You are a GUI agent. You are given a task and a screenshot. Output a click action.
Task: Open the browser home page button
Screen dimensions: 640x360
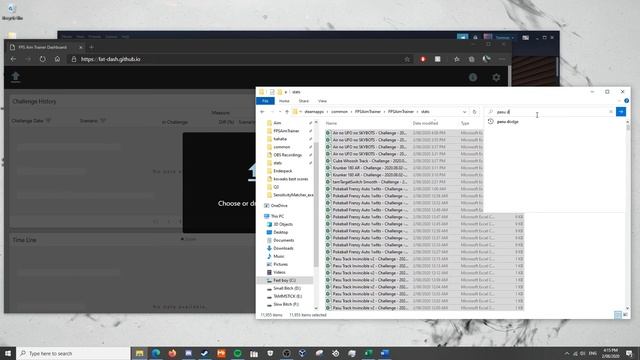tap(57, 59)
